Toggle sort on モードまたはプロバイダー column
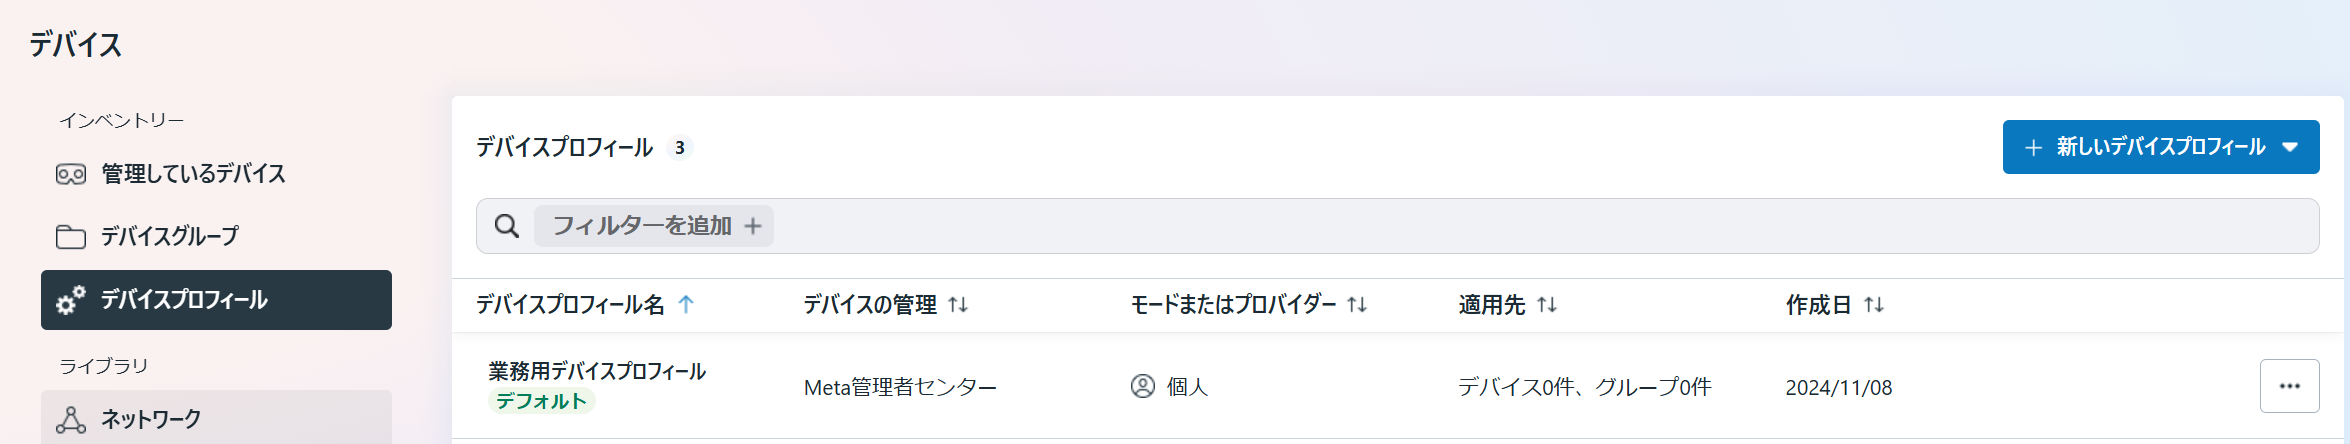 1357,305
